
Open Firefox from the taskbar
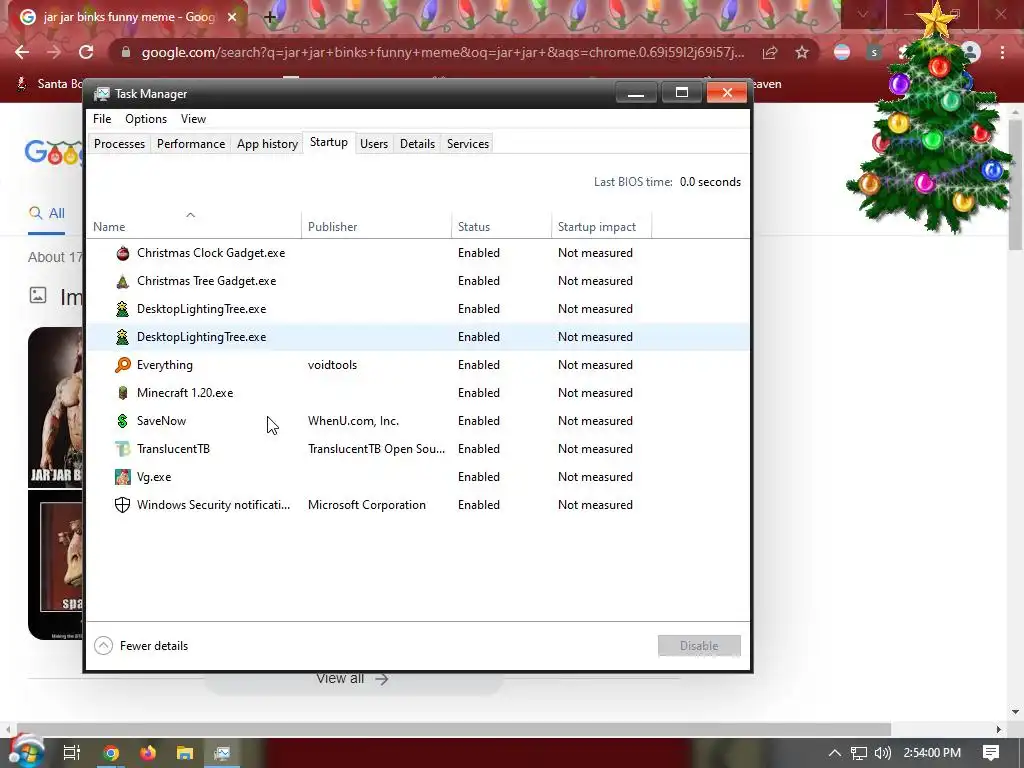pyautogui.click(x=148, y=753)
